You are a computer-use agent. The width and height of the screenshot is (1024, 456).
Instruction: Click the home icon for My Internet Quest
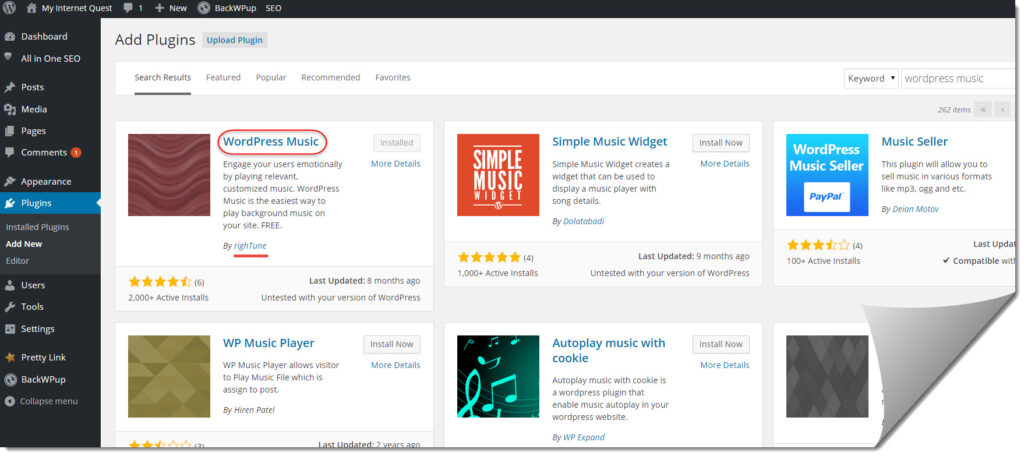[x=31, y=8]
